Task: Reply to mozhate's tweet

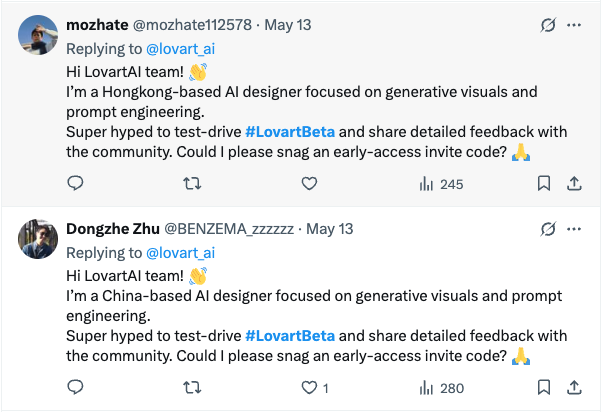Action: [x=75, y=183]
